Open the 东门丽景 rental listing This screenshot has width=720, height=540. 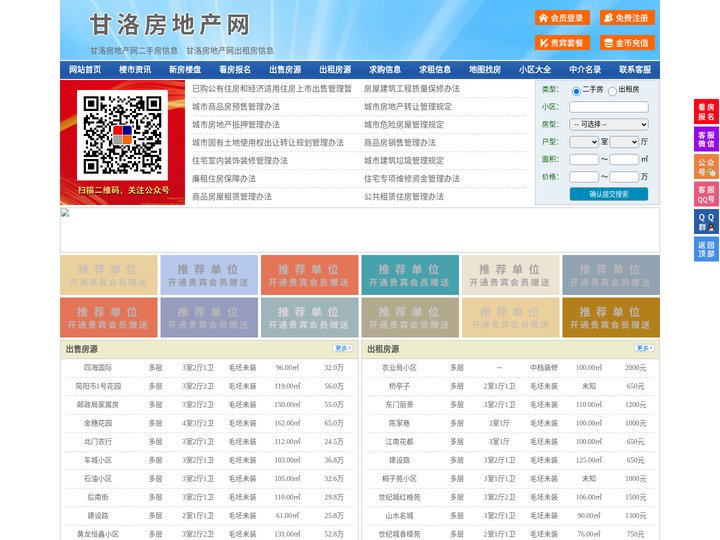point(399,405)
